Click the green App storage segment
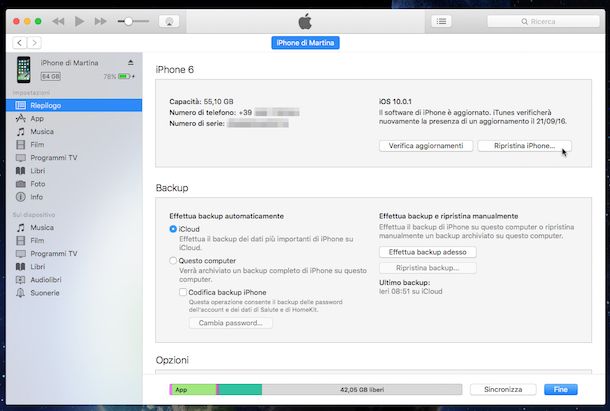Screen dimensions: 610x411 (x=194, y=390)
